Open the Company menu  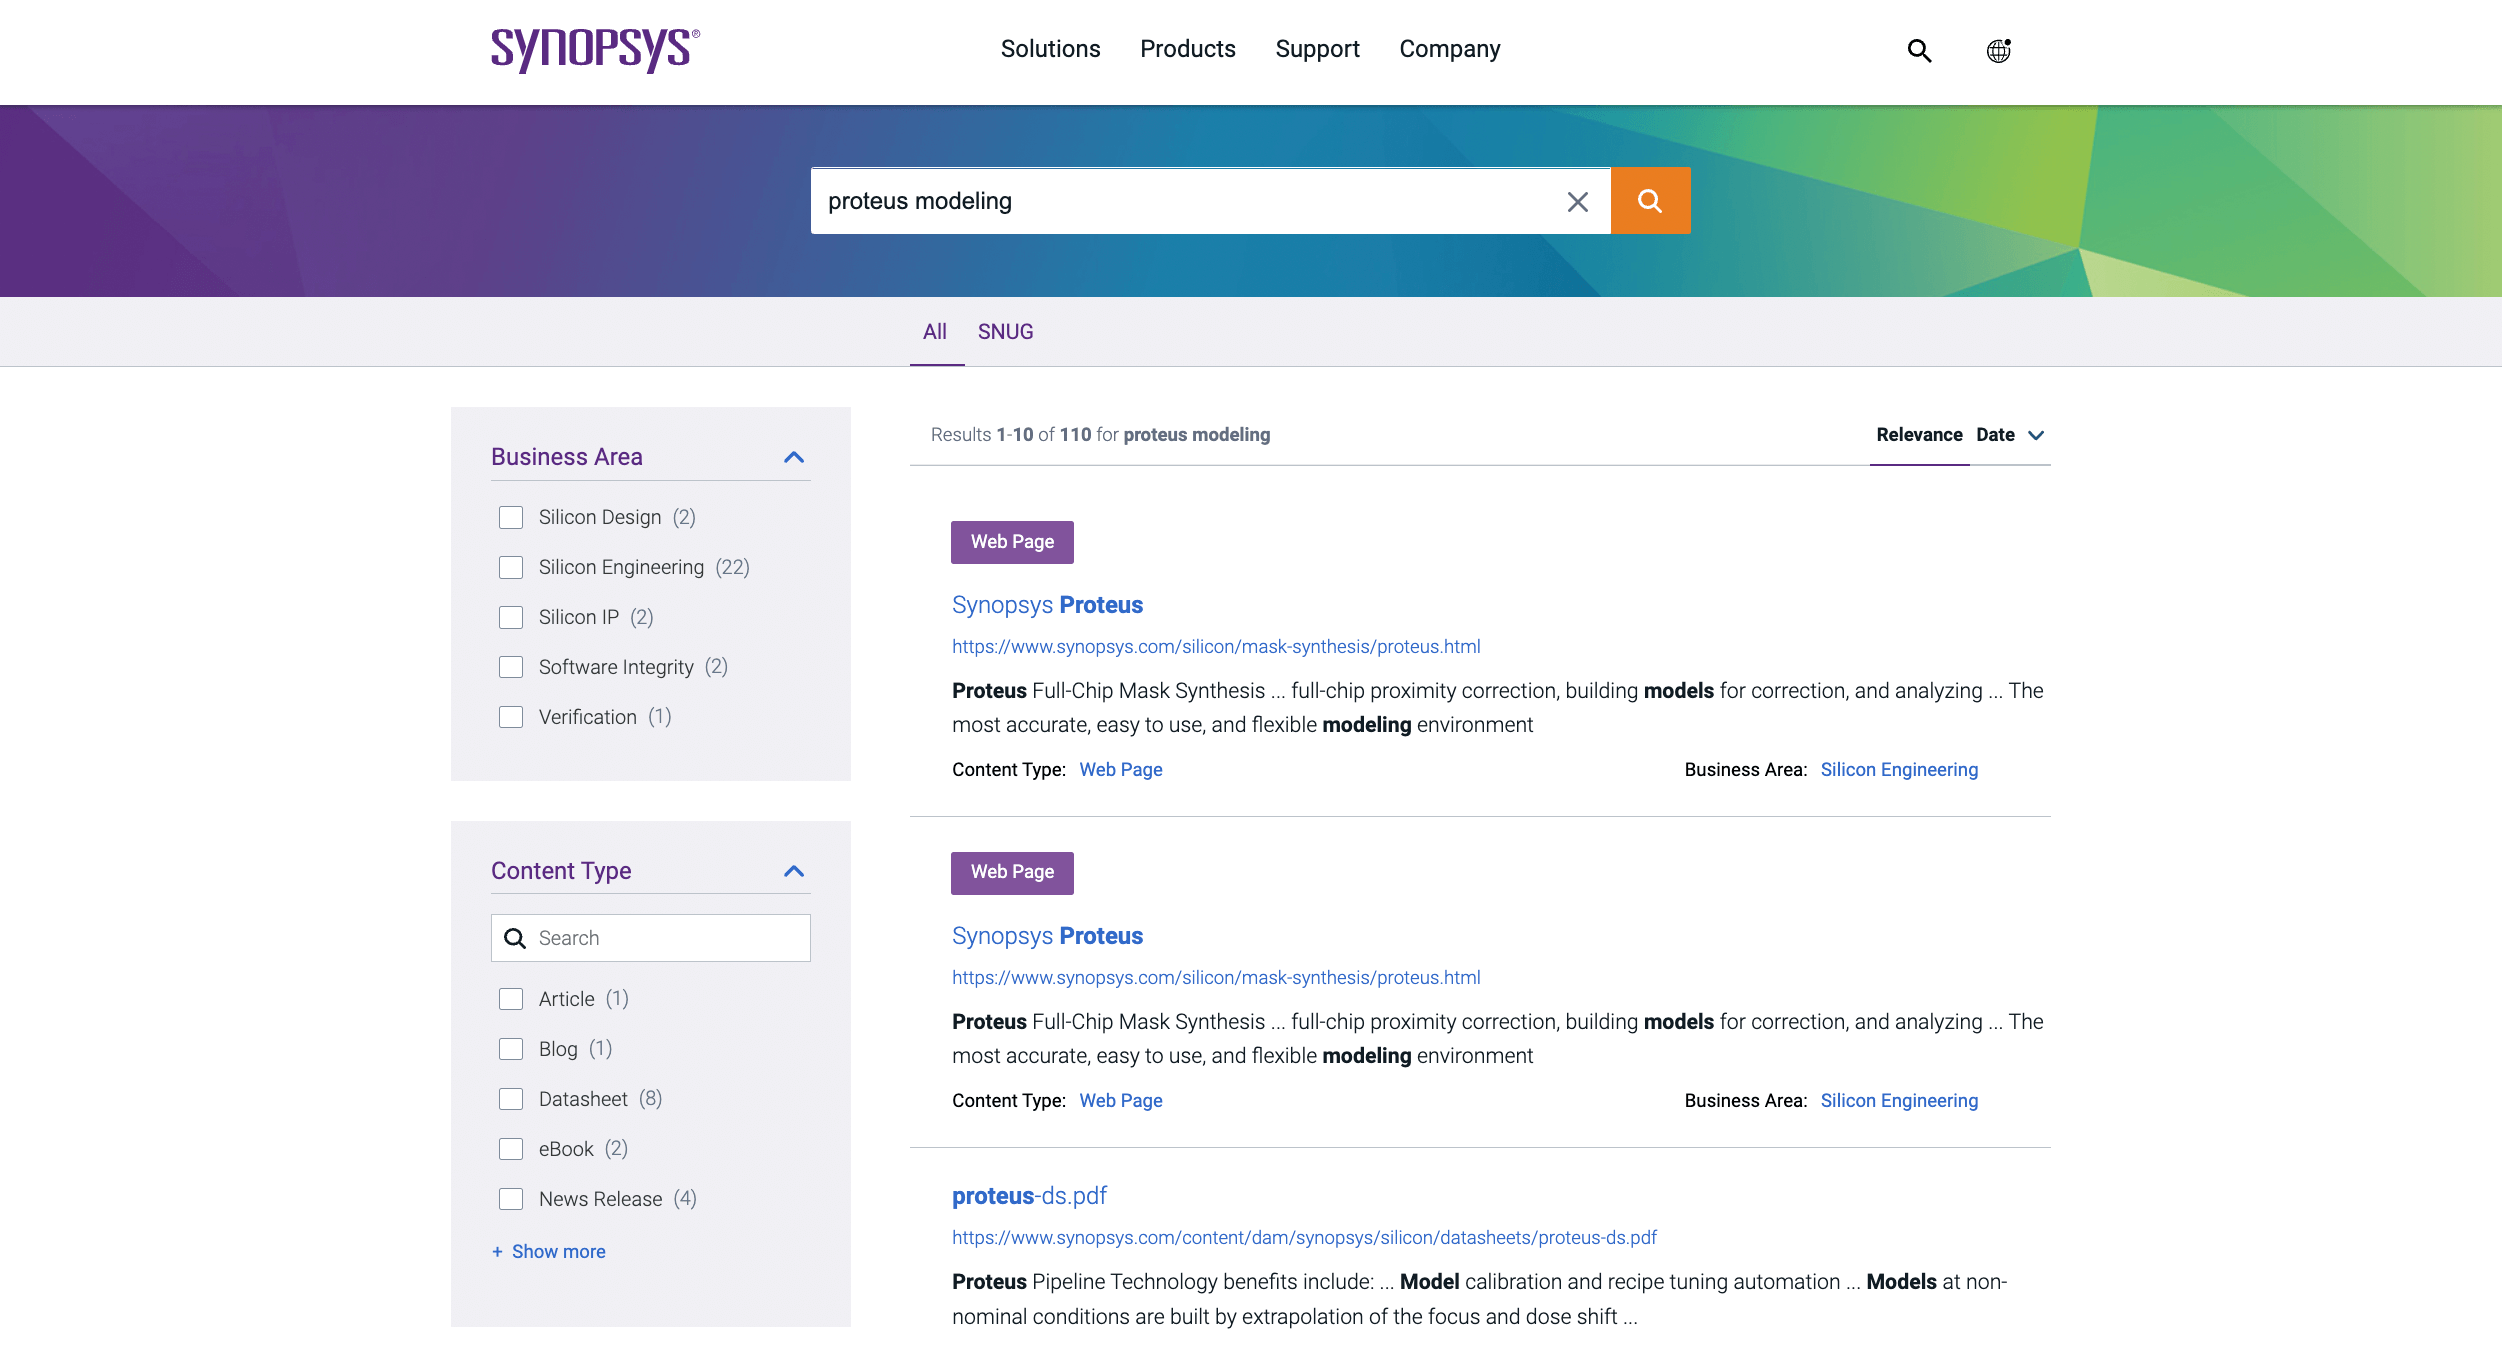click(1449, 49)
